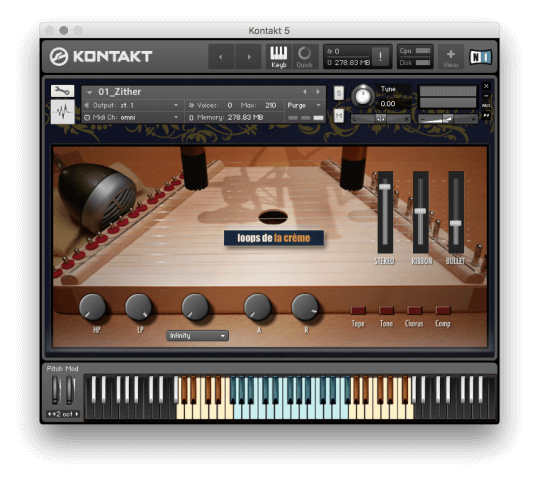The height and width of the screenshot is (481, 540).
Task: Expand the 01_Zither instrument dropdown arrow
Action: [90, 92]
